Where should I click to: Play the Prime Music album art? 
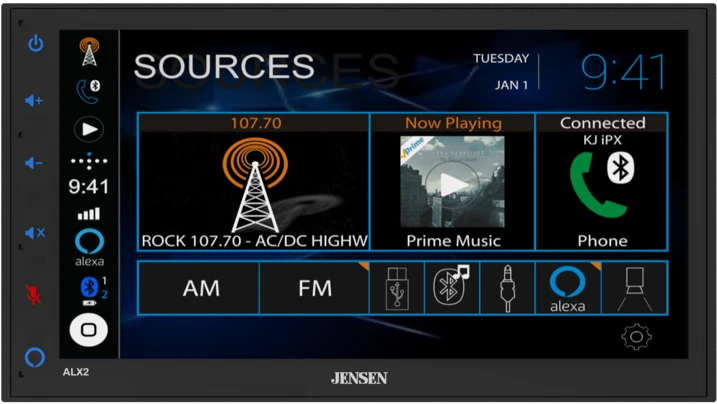pyautogui.click(x=453, y=181)
